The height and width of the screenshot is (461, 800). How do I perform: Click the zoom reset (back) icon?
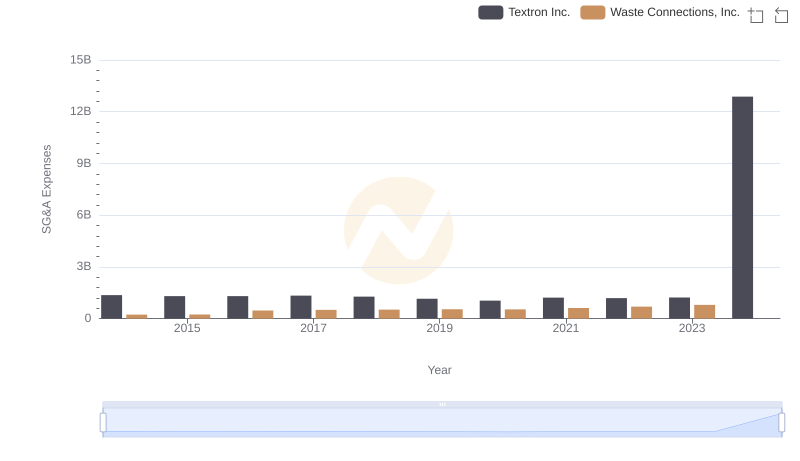pyautogui.click(x=781, y=15)
